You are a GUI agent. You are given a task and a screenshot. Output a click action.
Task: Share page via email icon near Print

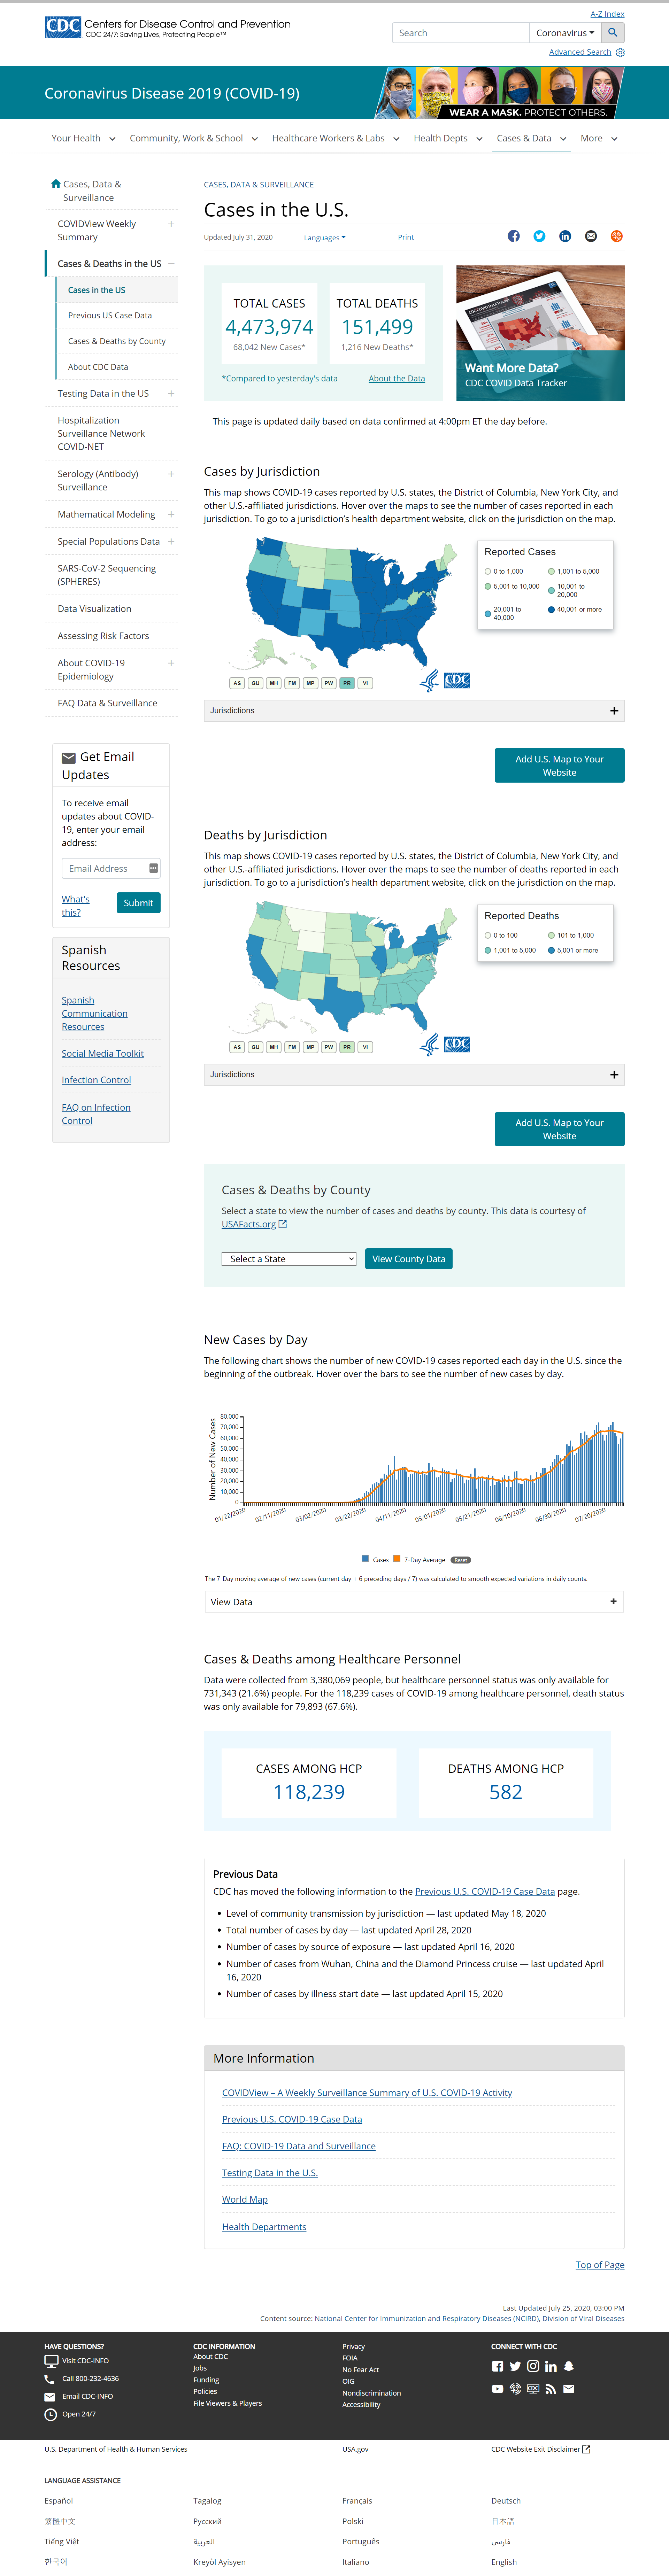(591, 237)
